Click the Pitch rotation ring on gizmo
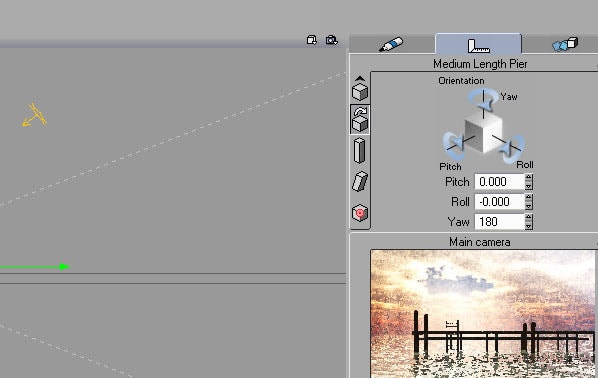The height and width of the screenshot is (378, 598). point(454,145)
